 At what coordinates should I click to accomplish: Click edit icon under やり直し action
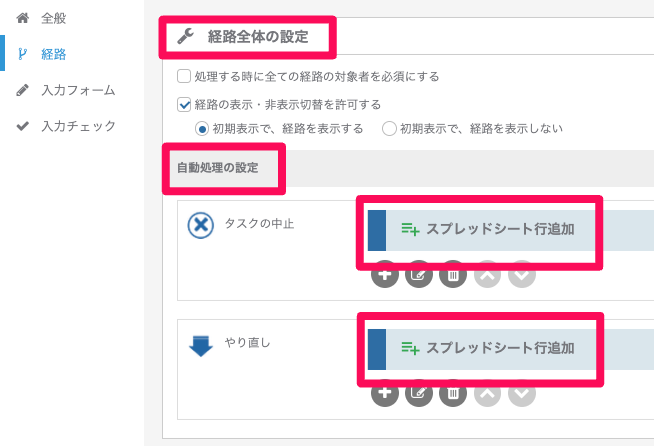[x=419, y=393]
